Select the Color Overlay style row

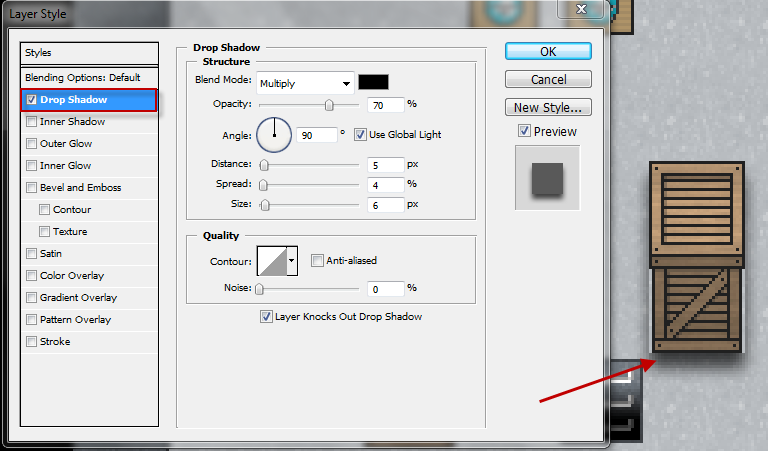point(89,276)
